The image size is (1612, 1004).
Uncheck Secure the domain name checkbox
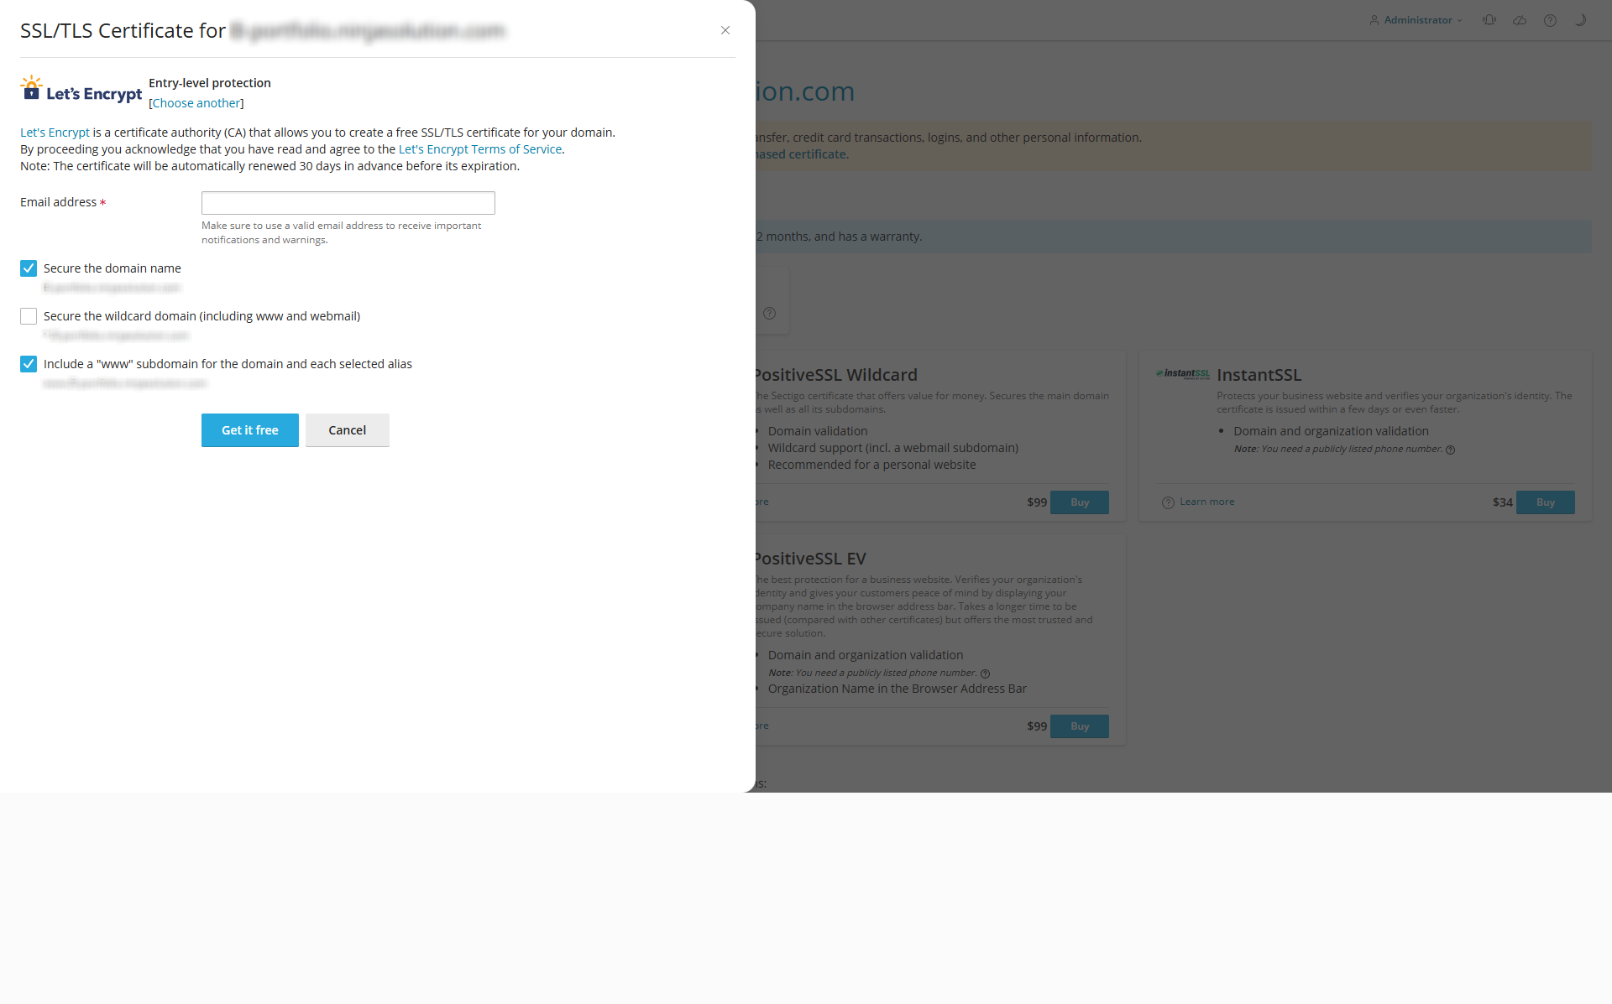28,268
